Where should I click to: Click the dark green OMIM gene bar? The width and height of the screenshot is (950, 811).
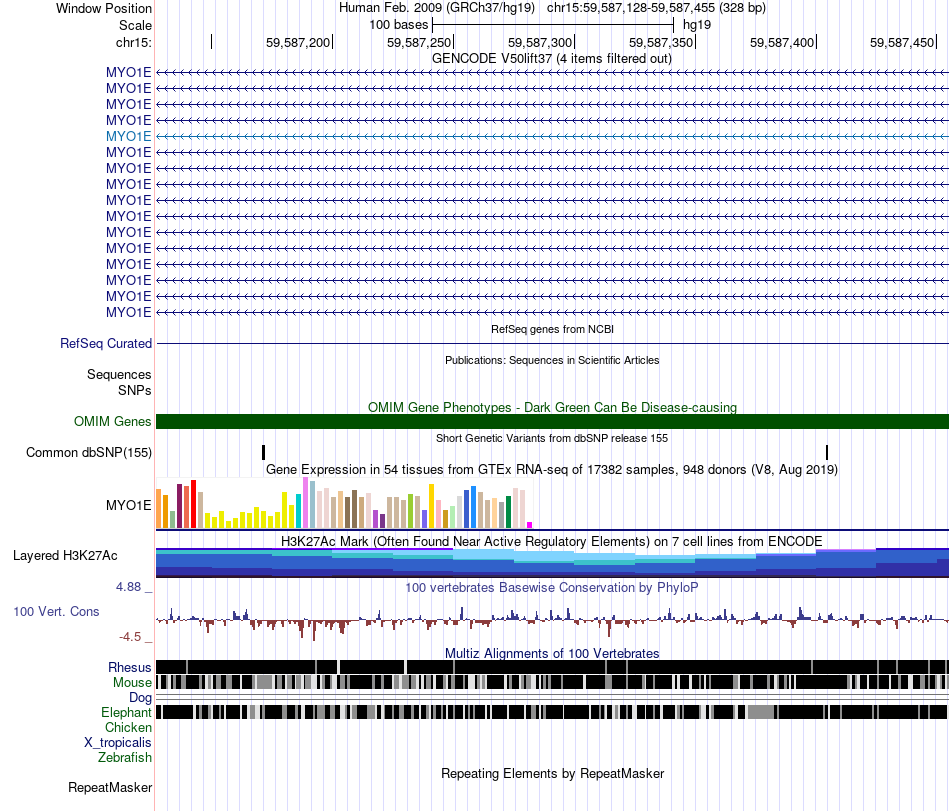552,422
